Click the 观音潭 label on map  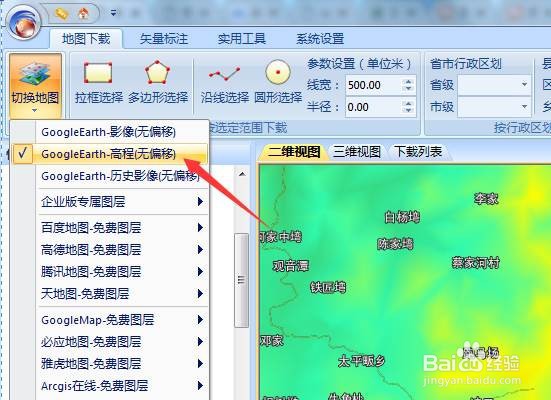coord(291,265)
